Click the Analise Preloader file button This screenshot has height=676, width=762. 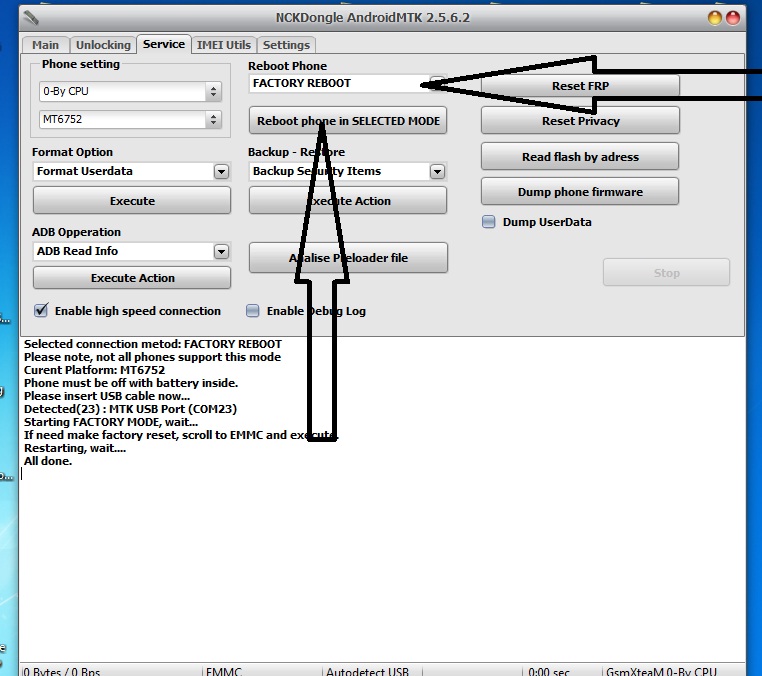(x=348, y=258)
